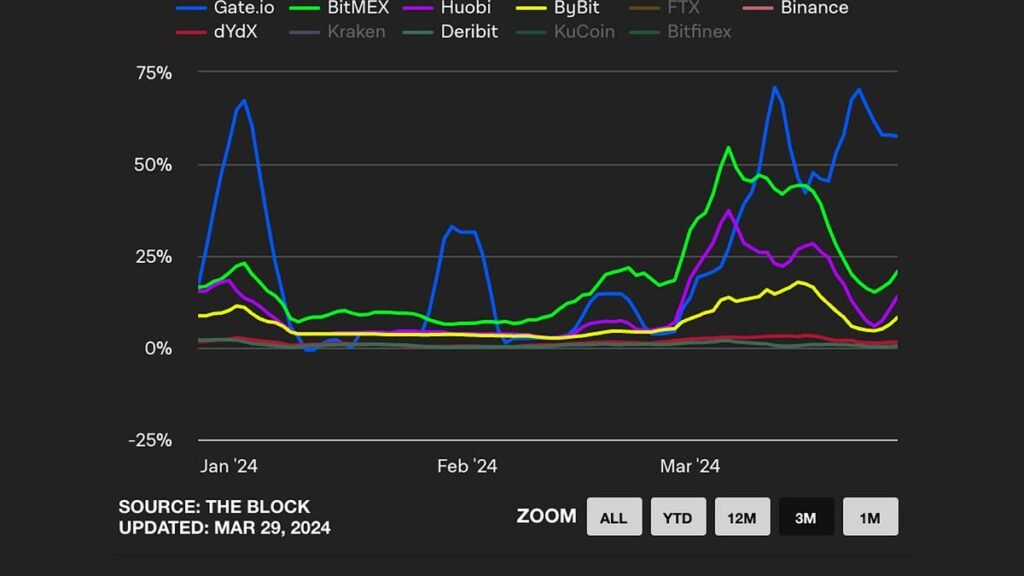Toggle the Binance legend entry

795,8
